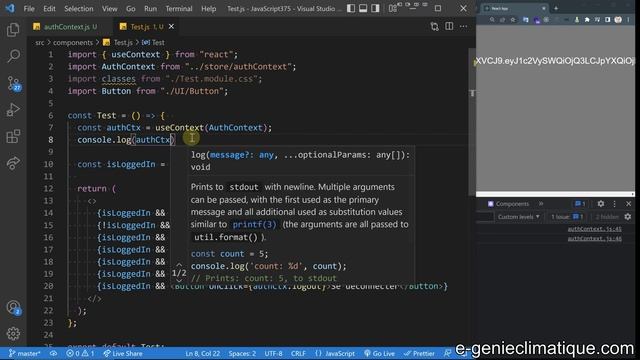The image size is (640, 360).
Task: Click the Open Changes icon in editor toolbar
Action: click(x=434, y=27)
